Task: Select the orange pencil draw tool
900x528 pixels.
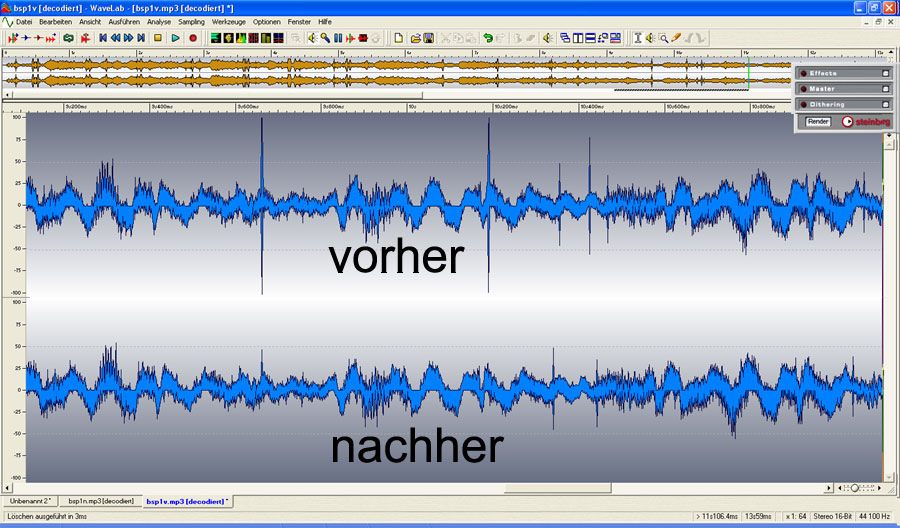Action: click(676, 38)
